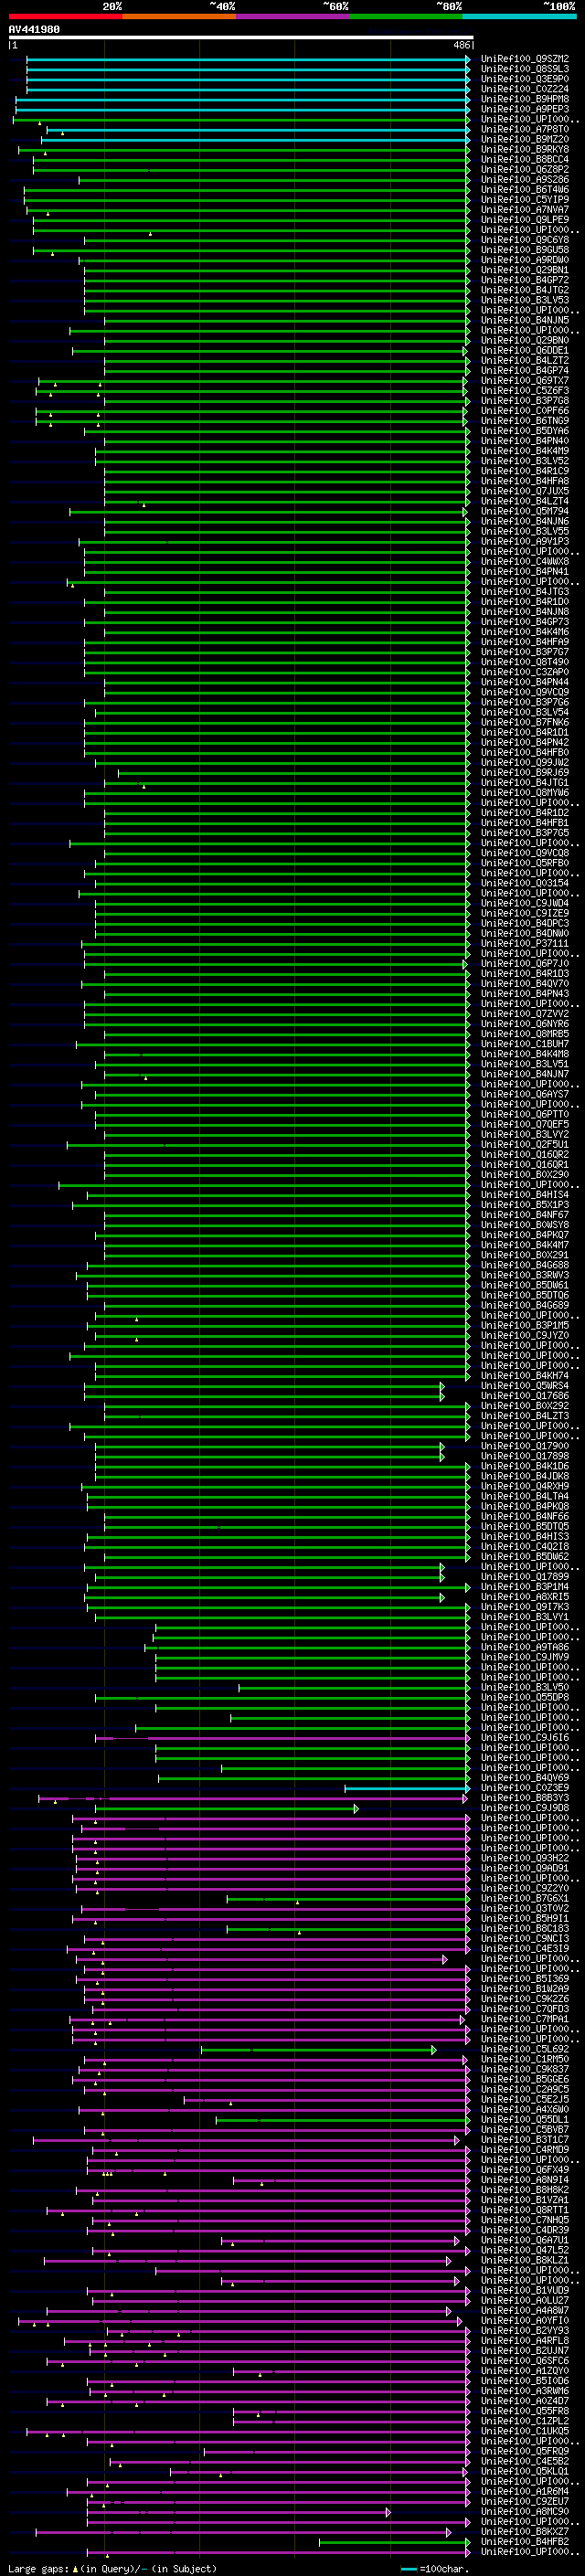Click the purple-start bar for UniRef100_C9J6I6
The image size is (585, 2576).
click(x=282, y=1738)
